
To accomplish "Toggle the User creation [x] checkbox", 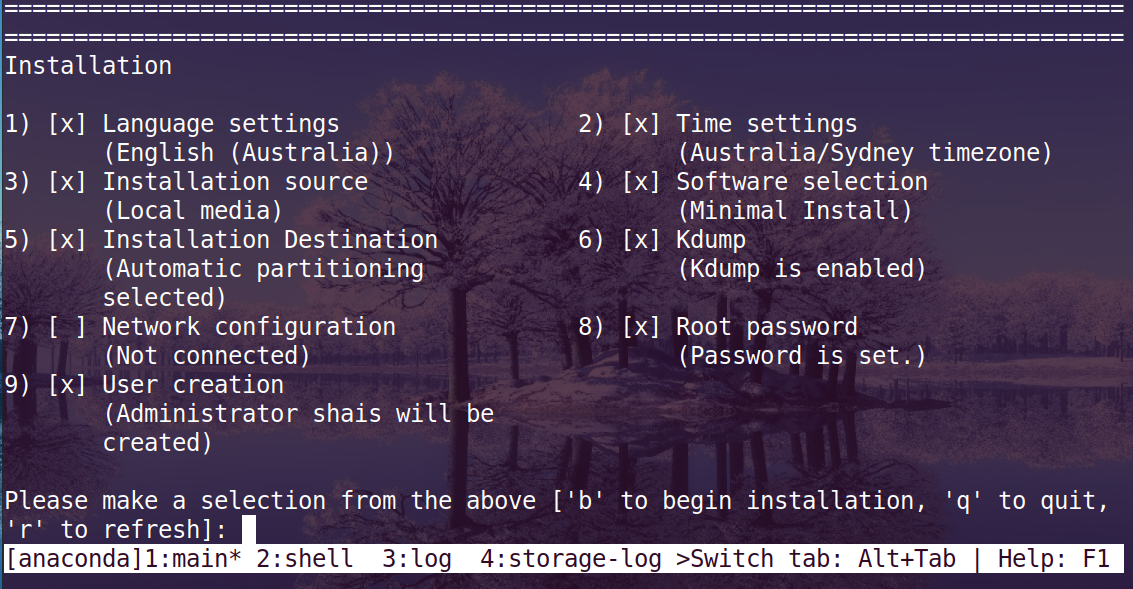I will (67, 384).
